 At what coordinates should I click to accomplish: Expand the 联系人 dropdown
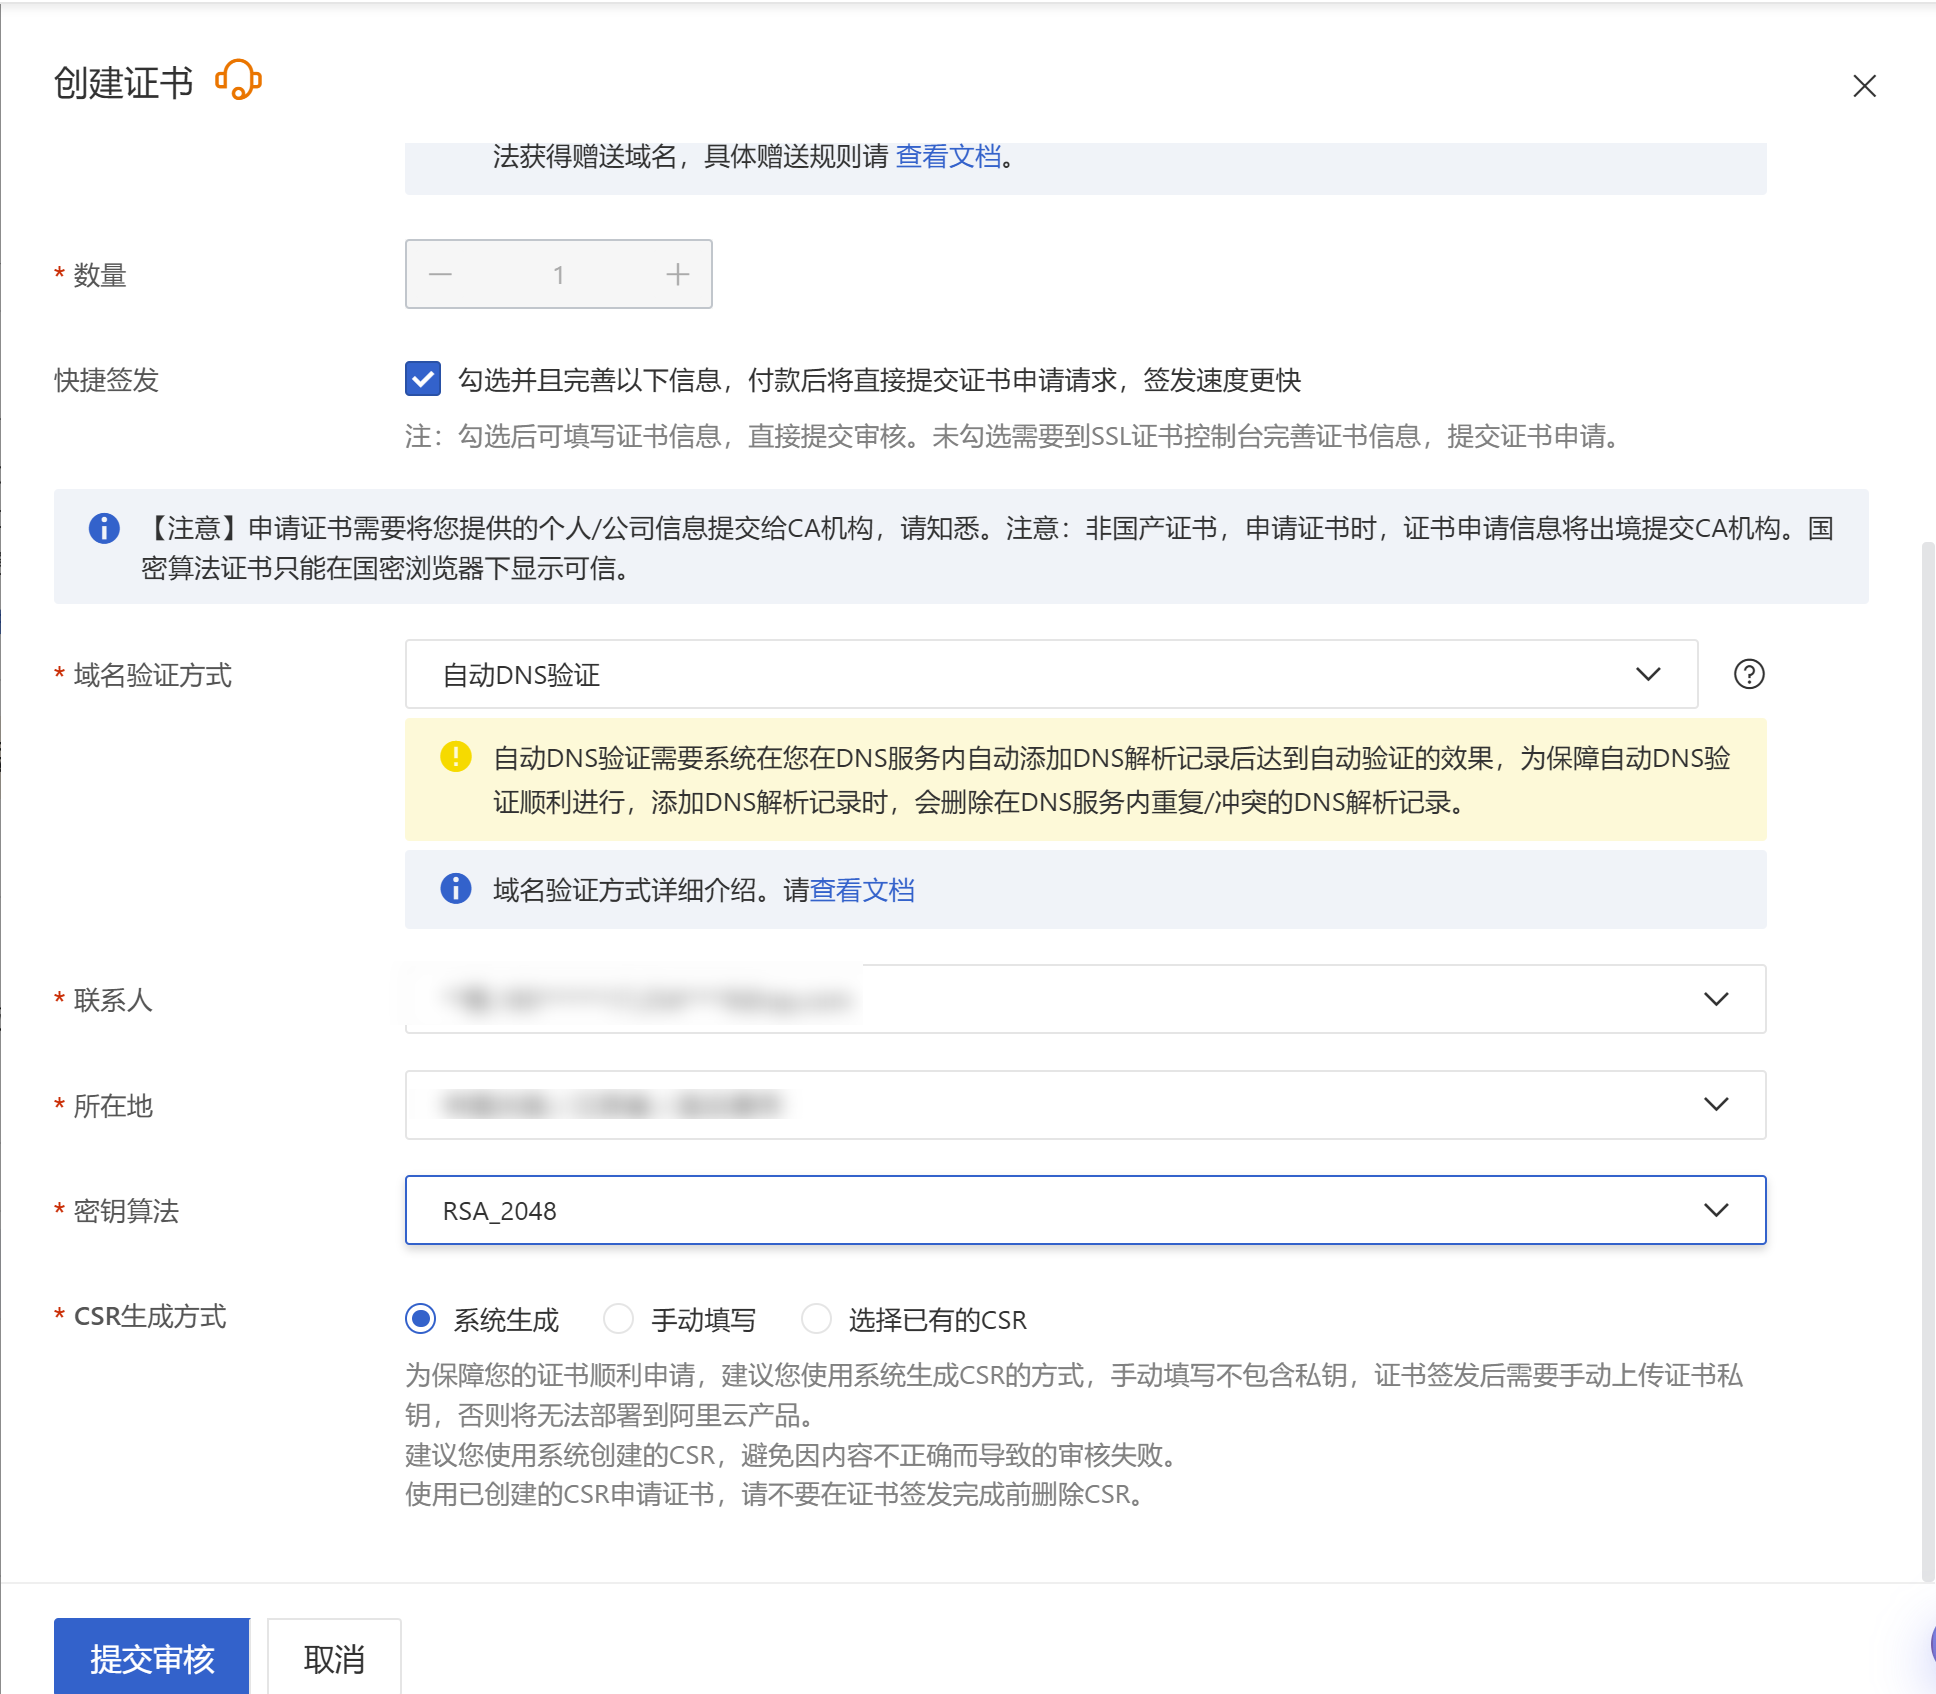point(1085,999)
